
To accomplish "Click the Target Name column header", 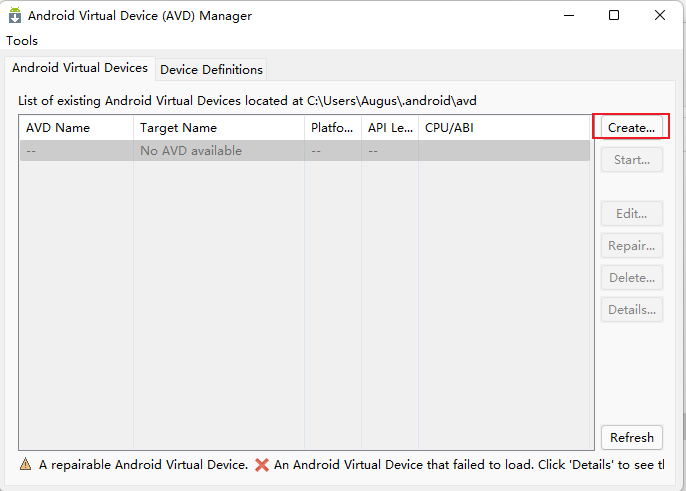I will pos(219,128).
